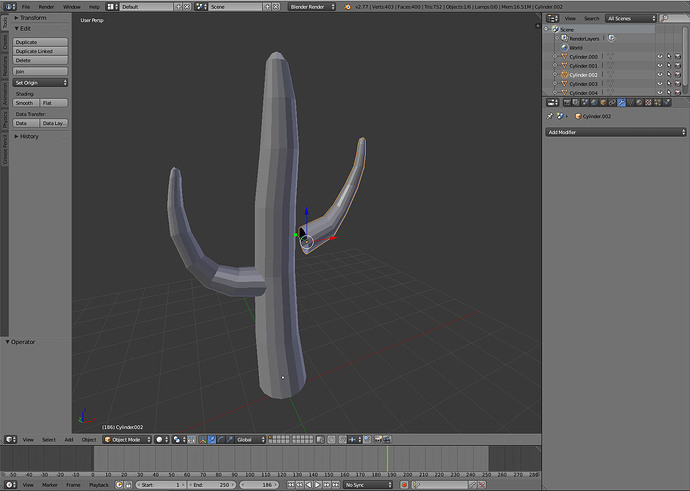This screenshot has width=690, height=491.
Task: Open the Render properties tab
Action: point(567,103)
